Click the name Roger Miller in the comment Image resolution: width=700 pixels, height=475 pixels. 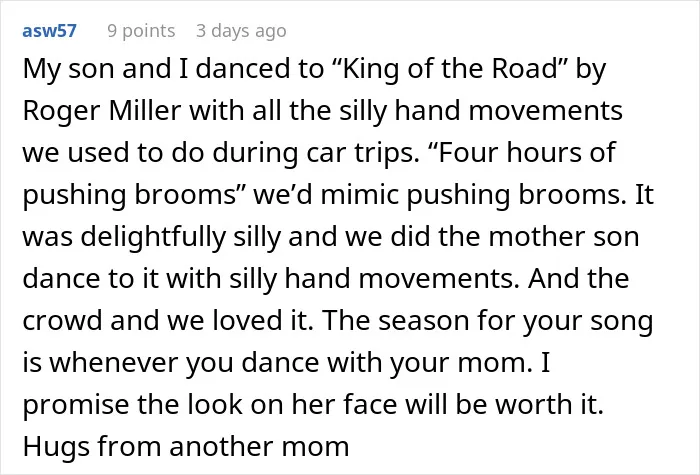102,111
